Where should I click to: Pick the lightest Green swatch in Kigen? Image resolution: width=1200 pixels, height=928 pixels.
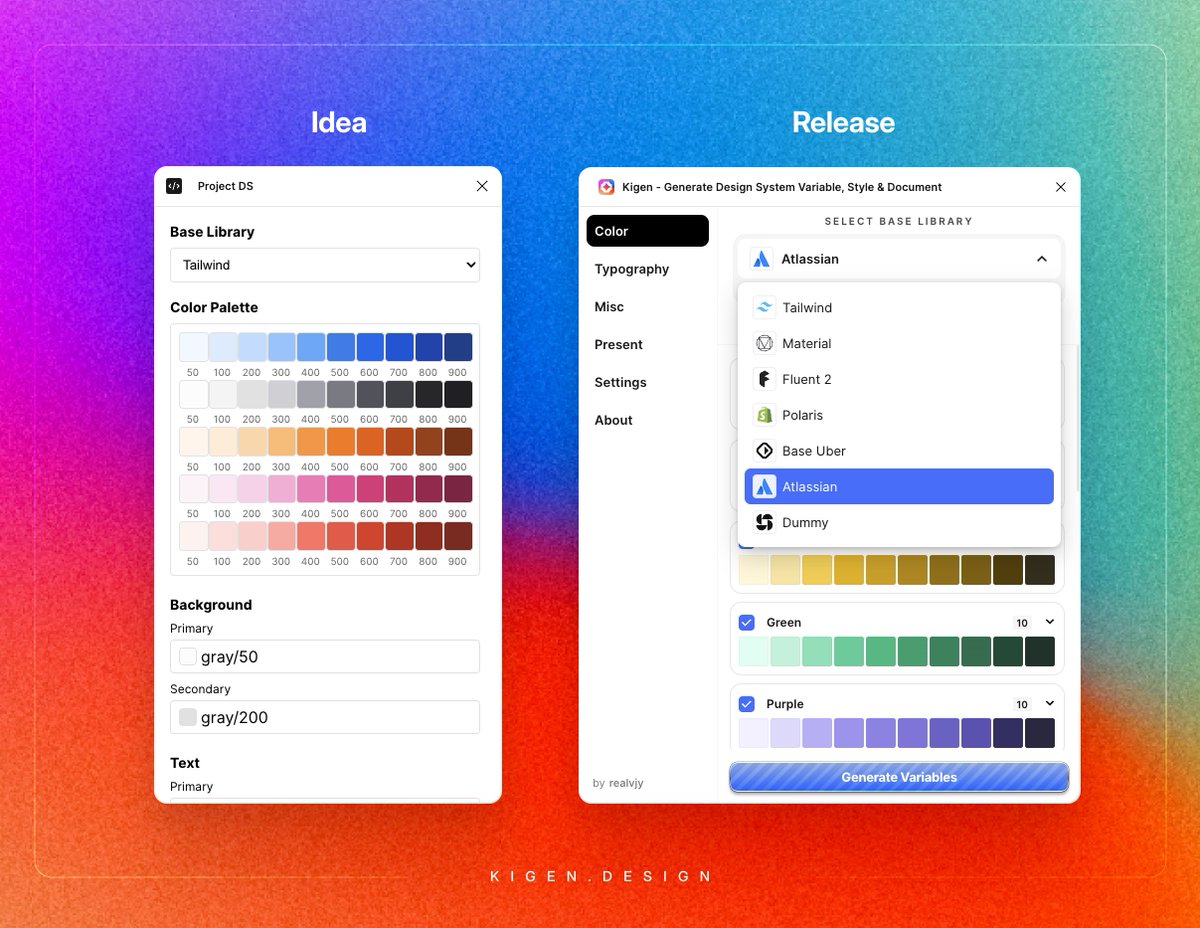click(754, 651)
